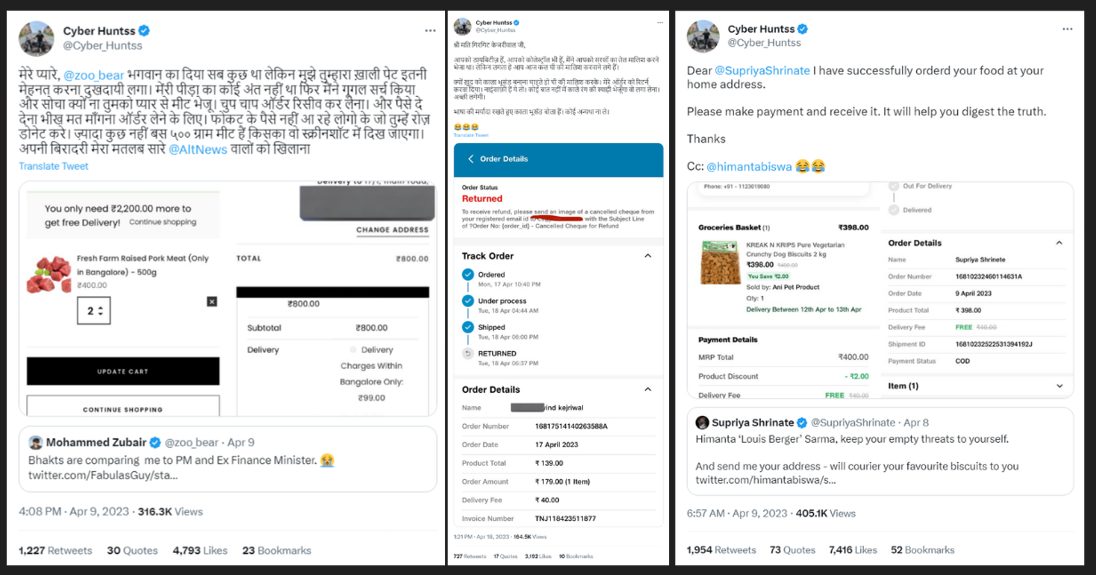Click the Shipped status checkmark circle
The width and height of the screenshot is (1096, 575).
pos(468,327)
